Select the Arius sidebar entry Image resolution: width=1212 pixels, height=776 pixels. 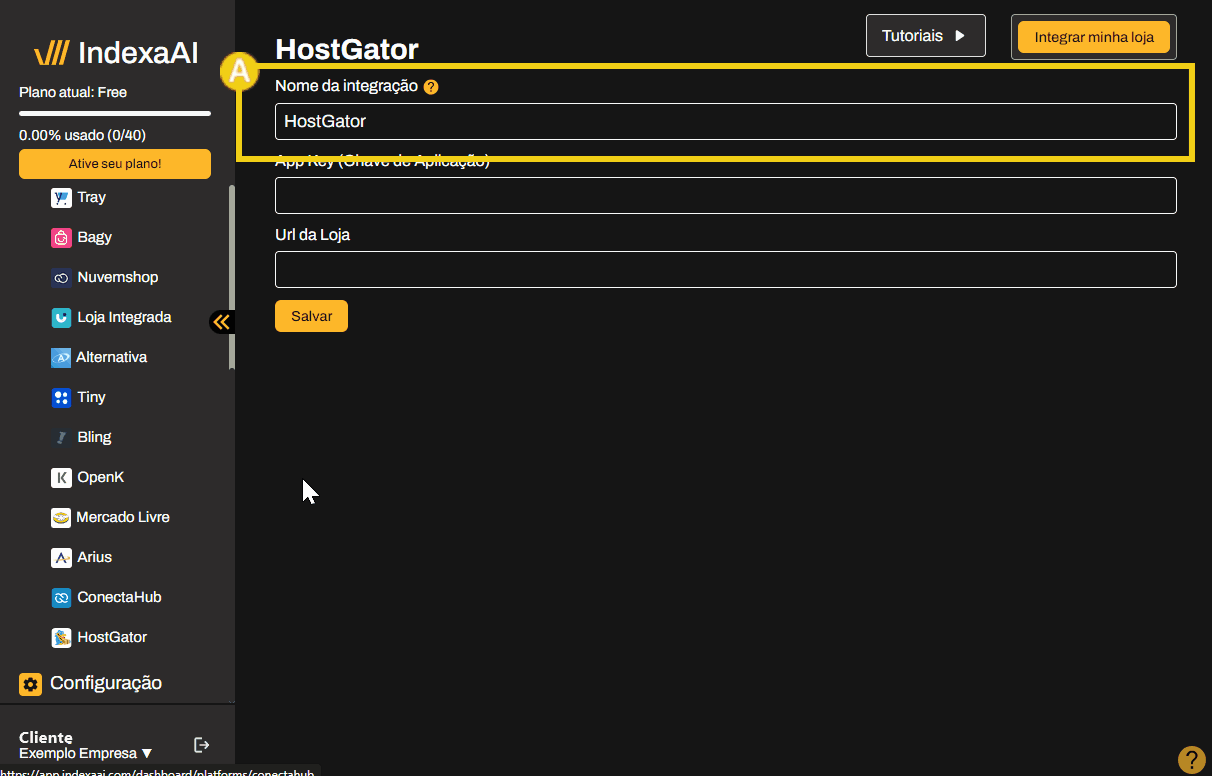94,558
